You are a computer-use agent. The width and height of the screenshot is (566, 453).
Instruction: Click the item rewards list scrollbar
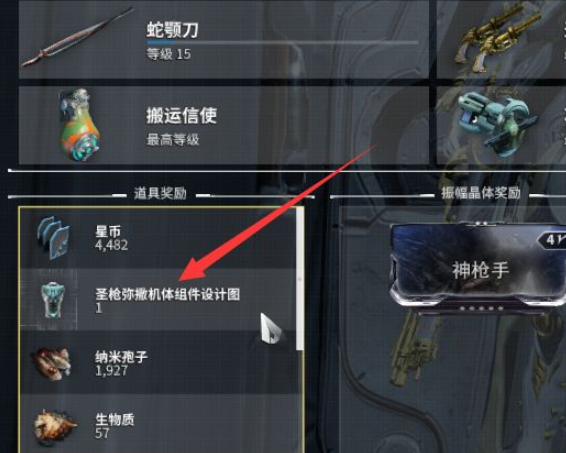(x=300, y=279)
